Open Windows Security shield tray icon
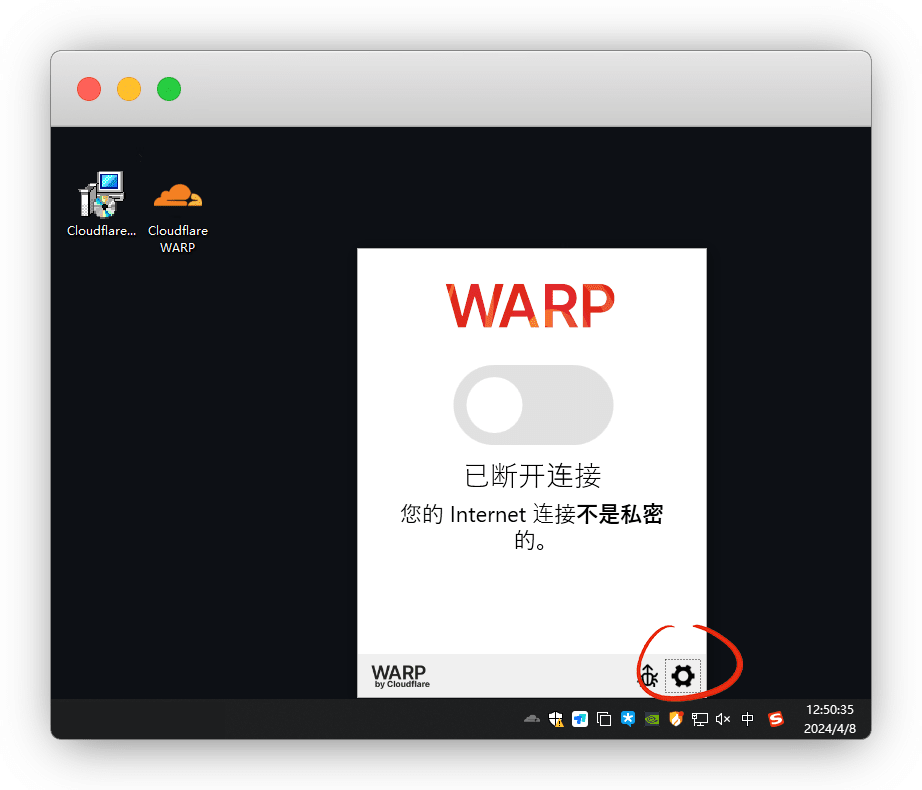 [x=556, y=719]
